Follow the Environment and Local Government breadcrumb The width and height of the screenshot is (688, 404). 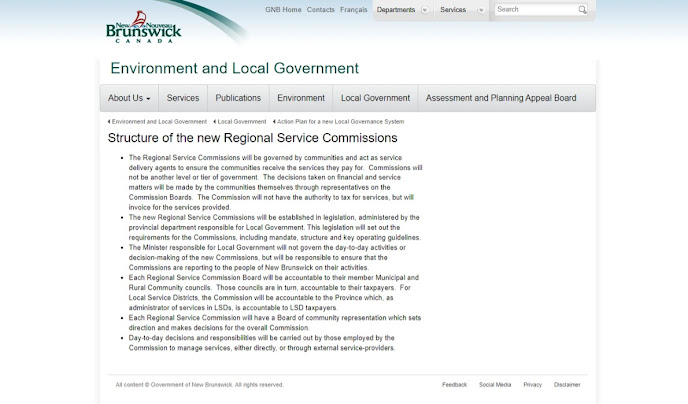tap(157, 122)
